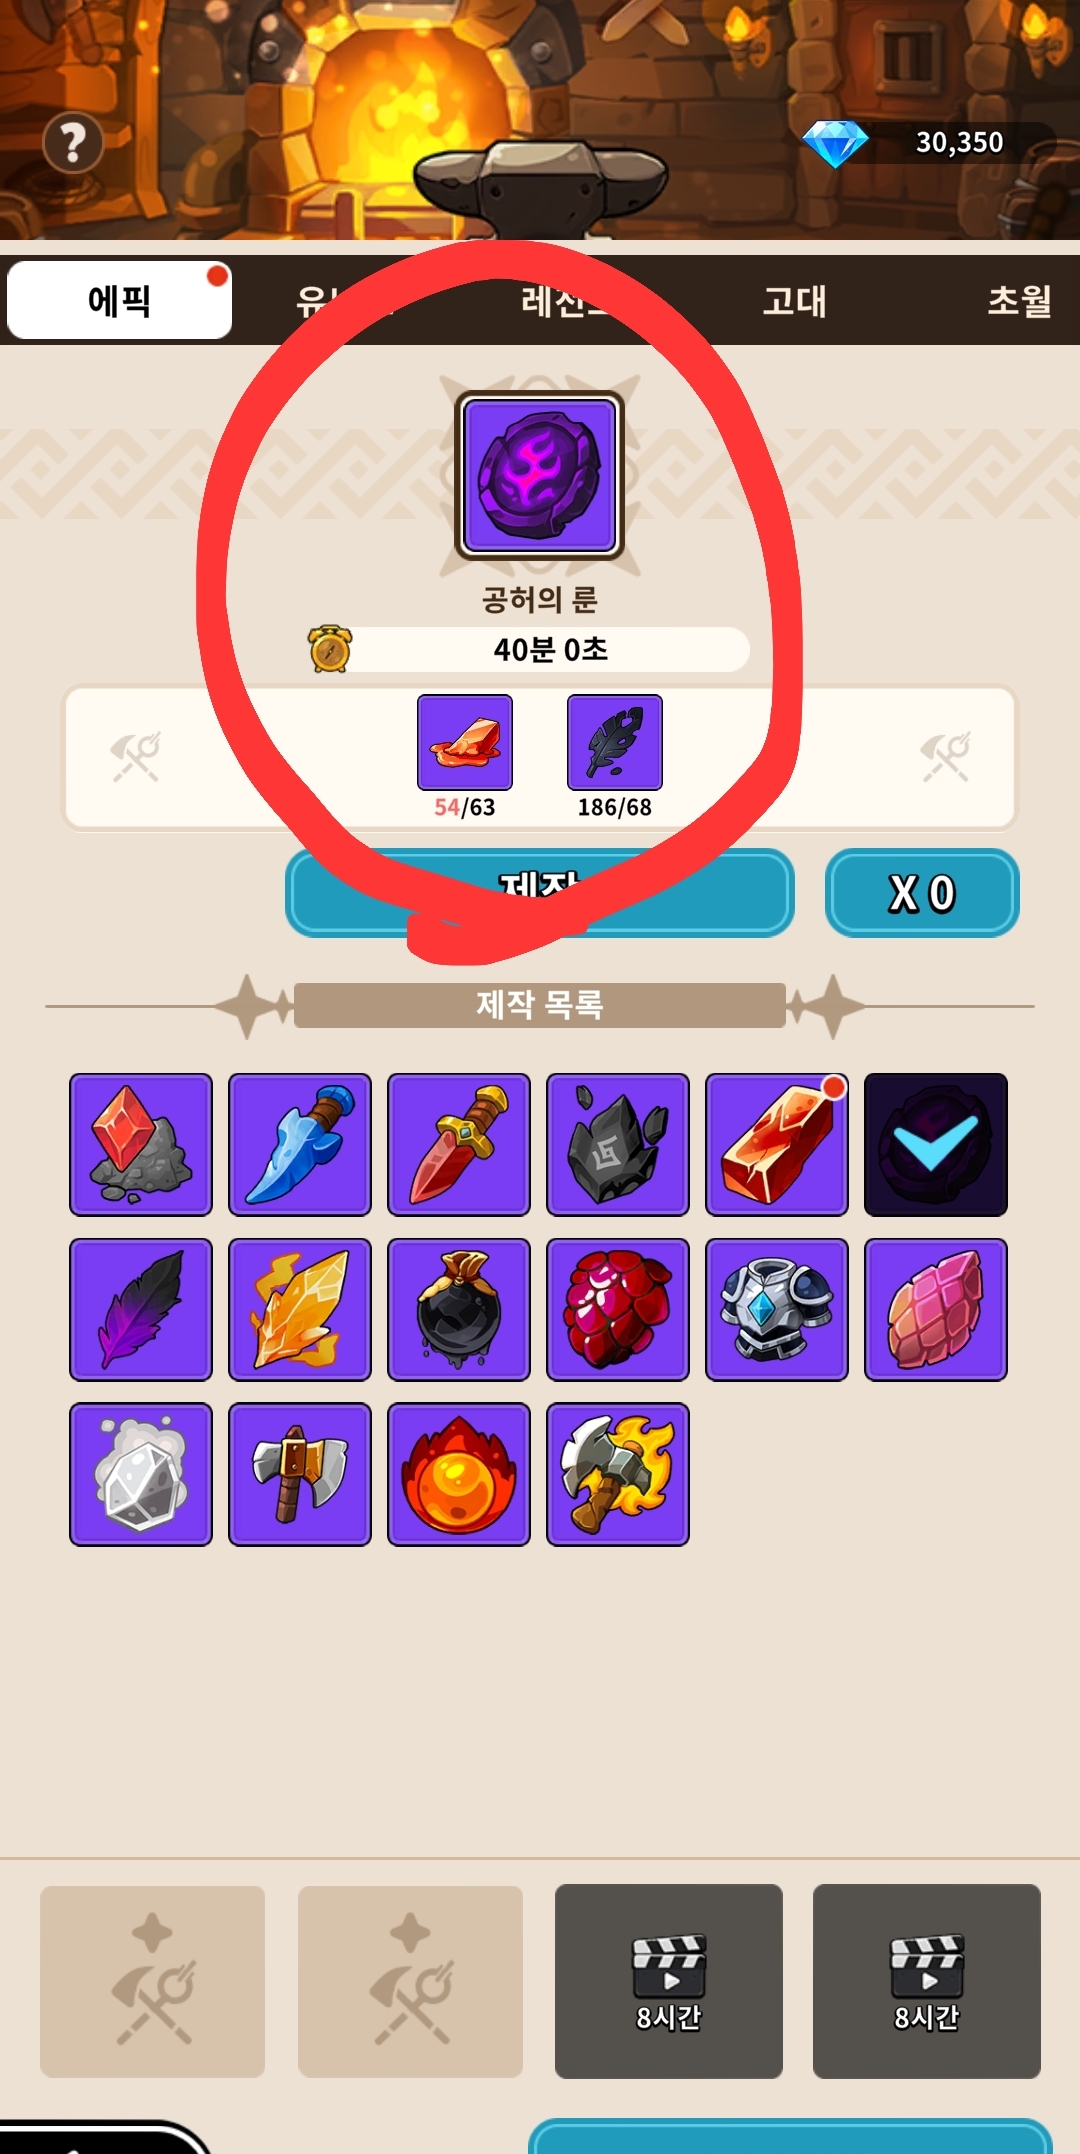The height and width of the screenshot is (2154, 1080).
Task: Switch to the 에픽 tab
Action: point(120,300)
